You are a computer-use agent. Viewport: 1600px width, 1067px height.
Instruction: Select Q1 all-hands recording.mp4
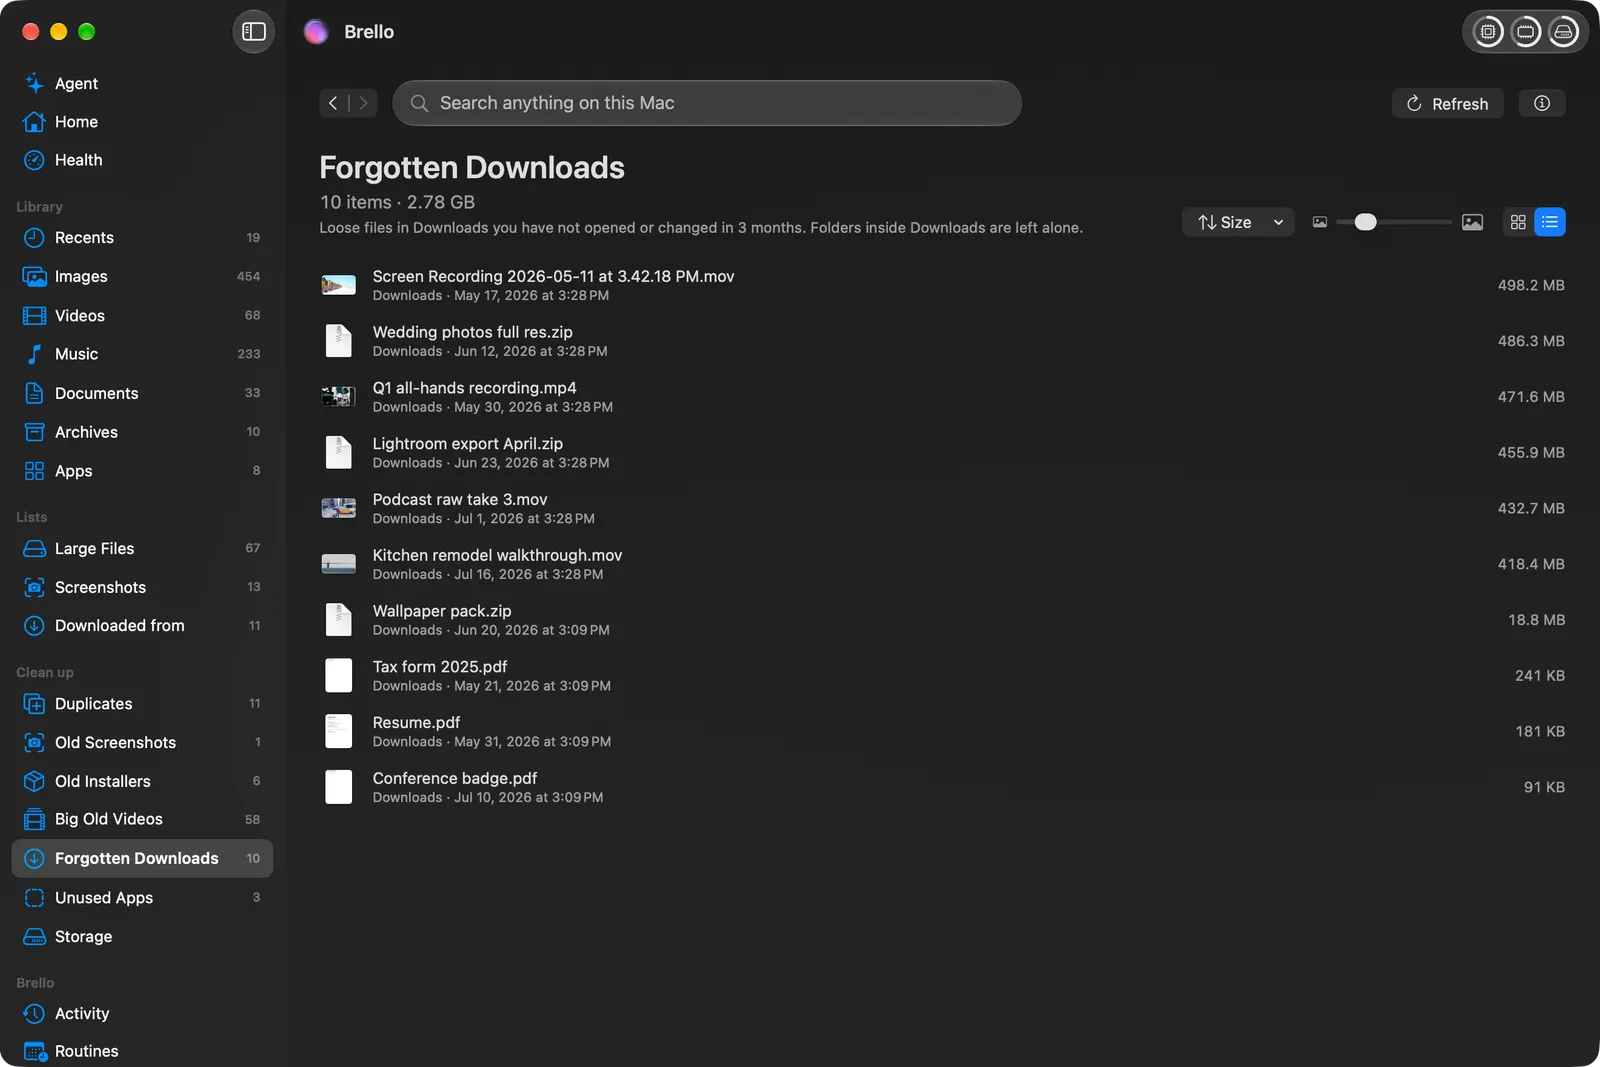(943, 397)
